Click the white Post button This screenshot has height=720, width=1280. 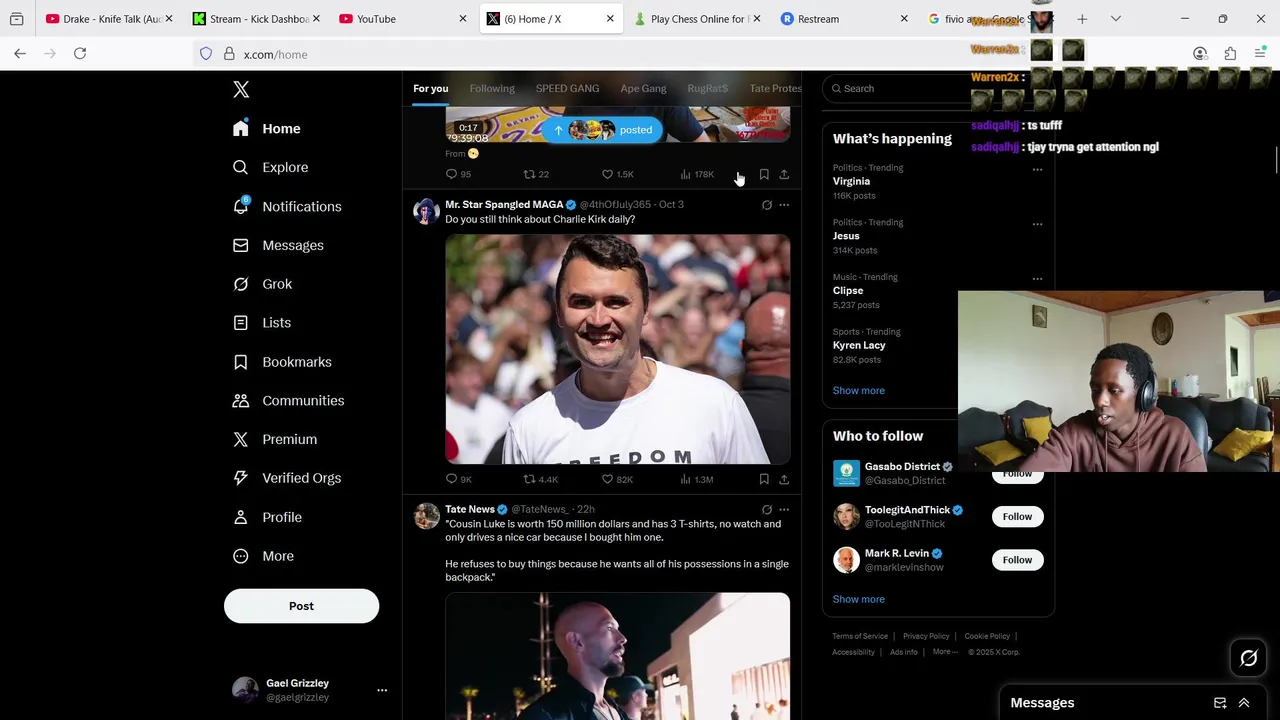tap(301, 606)
